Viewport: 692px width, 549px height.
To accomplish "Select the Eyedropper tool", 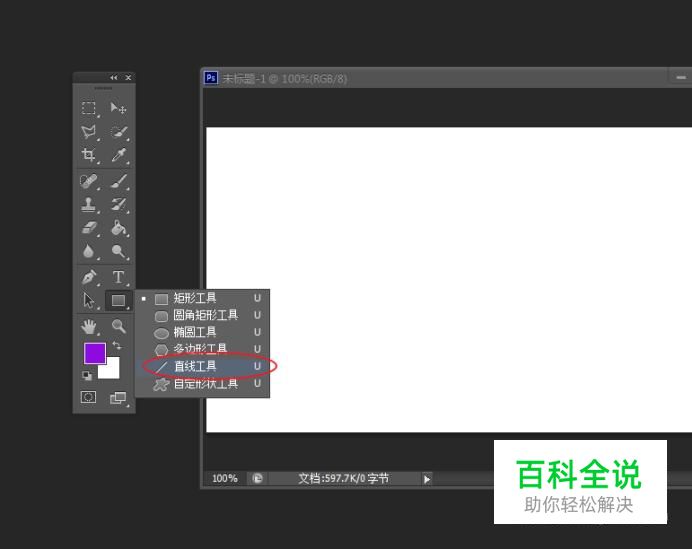I will [x=118, y=155].
